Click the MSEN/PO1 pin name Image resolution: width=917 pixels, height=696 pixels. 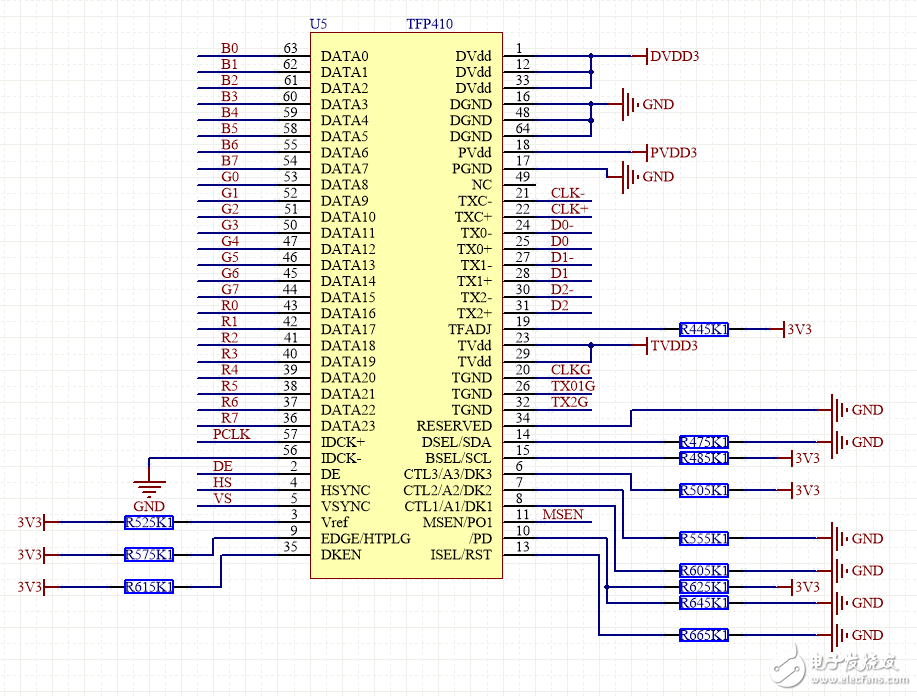[457, 522]
